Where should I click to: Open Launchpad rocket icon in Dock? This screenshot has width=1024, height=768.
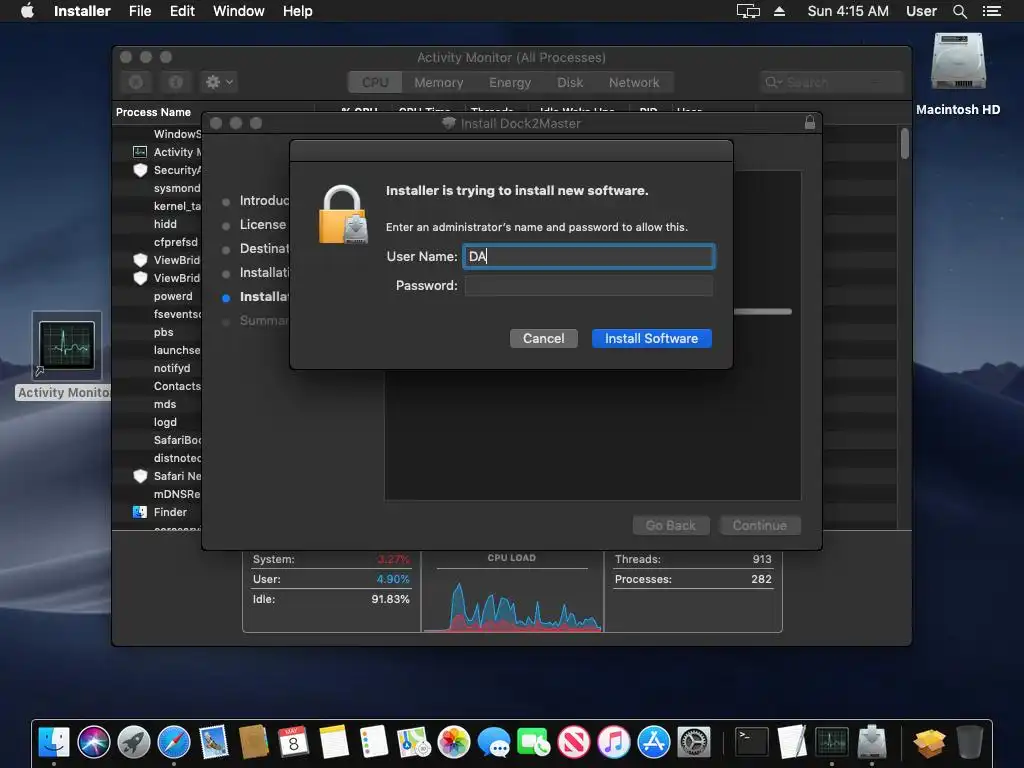coord(134,743)
